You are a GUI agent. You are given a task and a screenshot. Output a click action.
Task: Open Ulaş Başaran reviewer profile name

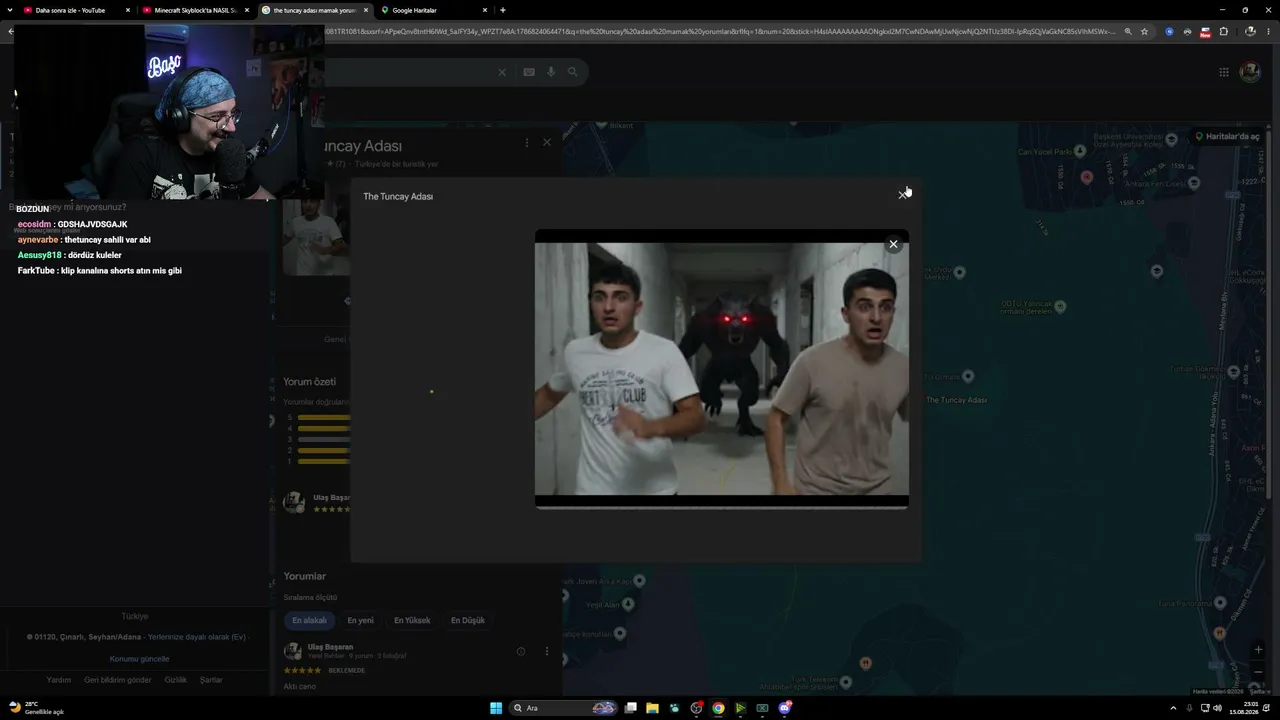tap(330, 647)
